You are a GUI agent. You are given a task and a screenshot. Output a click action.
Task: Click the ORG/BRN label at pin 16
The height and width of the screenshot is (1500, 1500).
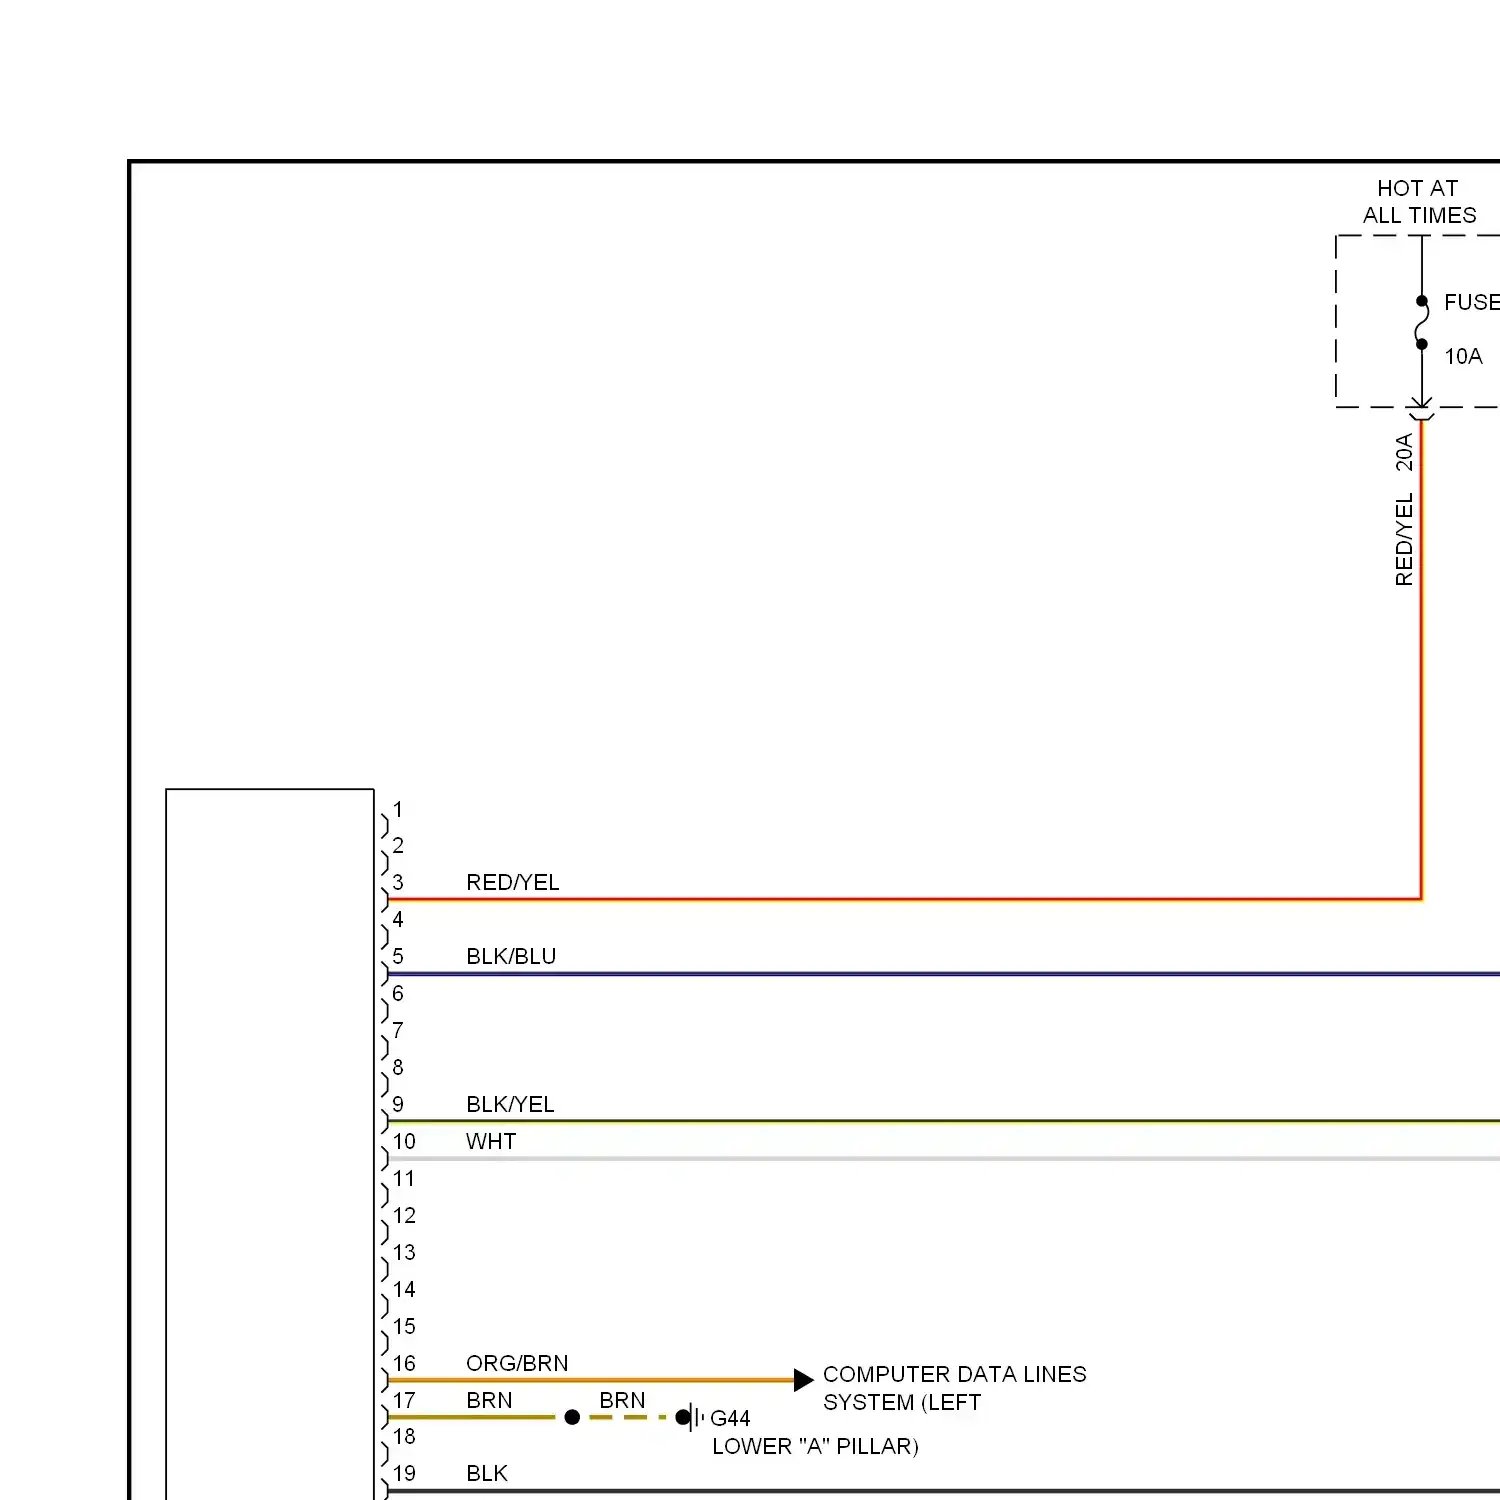tap(517, 1363)
